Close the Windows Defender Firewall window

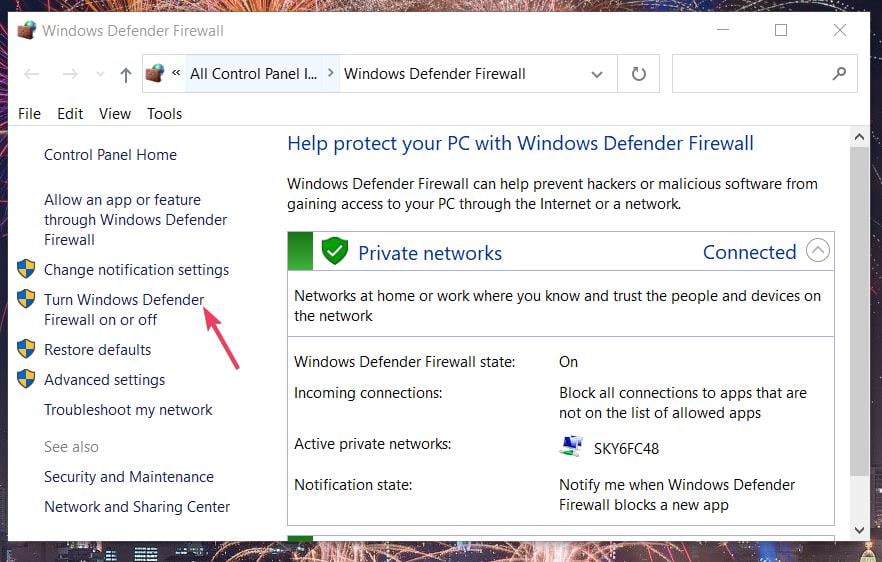point(840,30)
